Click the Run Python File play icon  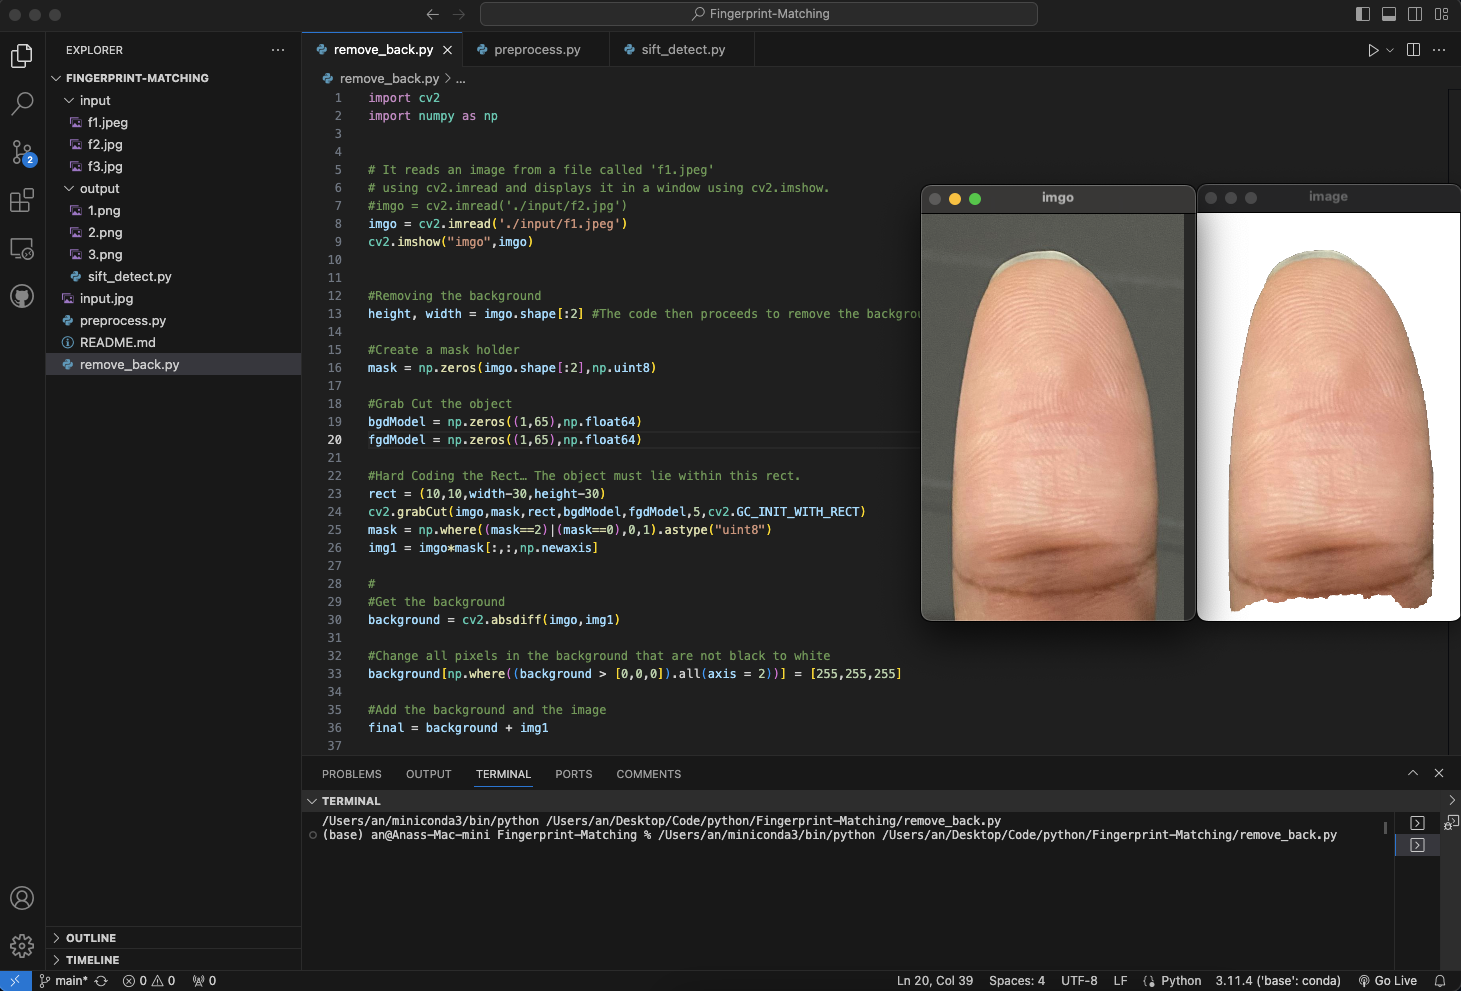pyautogui.click(x=1373, y=50)
